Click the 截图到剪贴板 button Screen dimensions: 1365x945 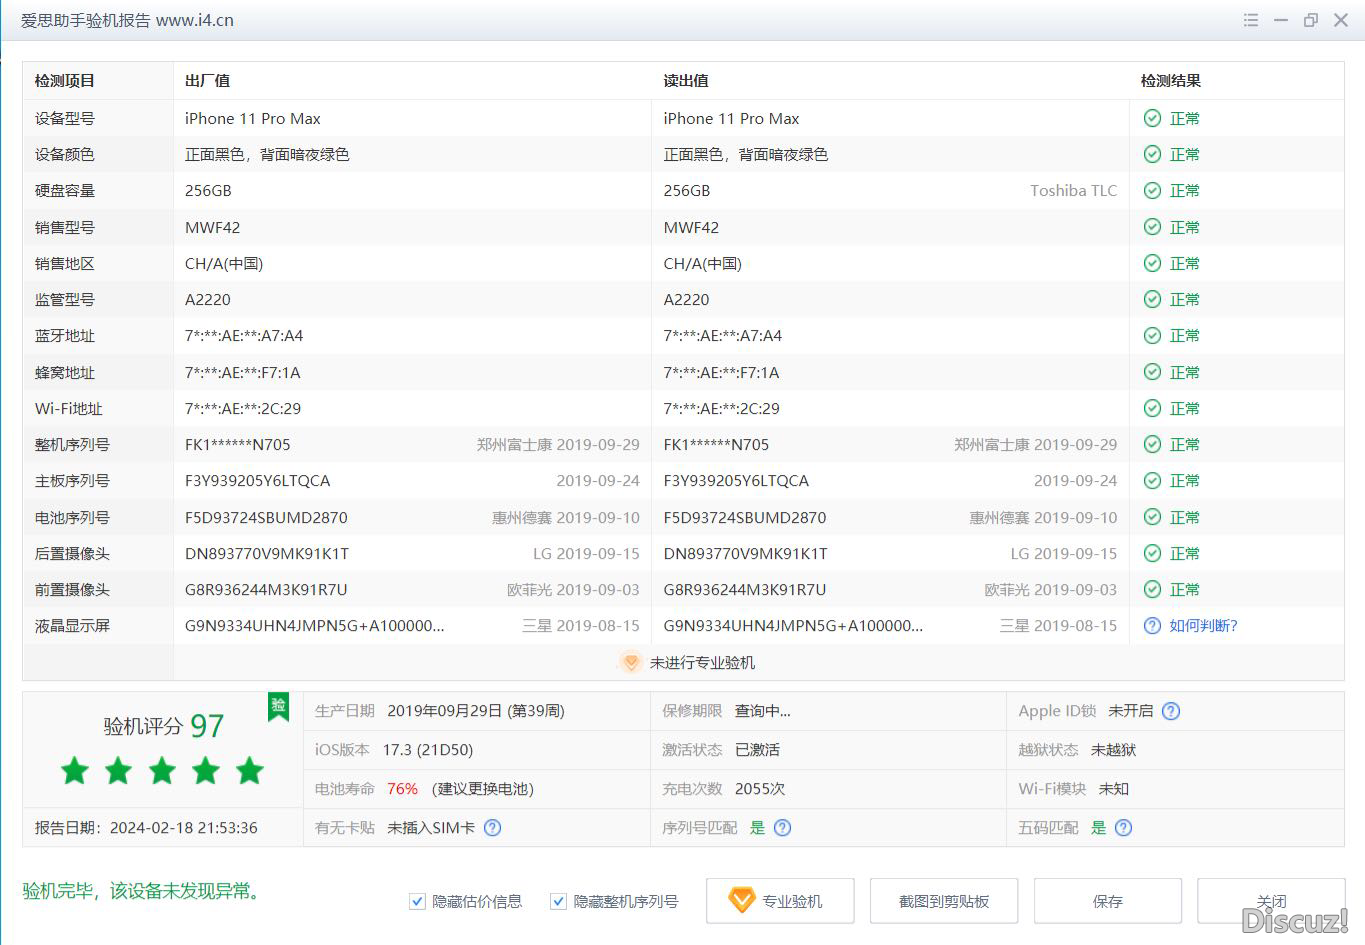(x=944, y=901)
